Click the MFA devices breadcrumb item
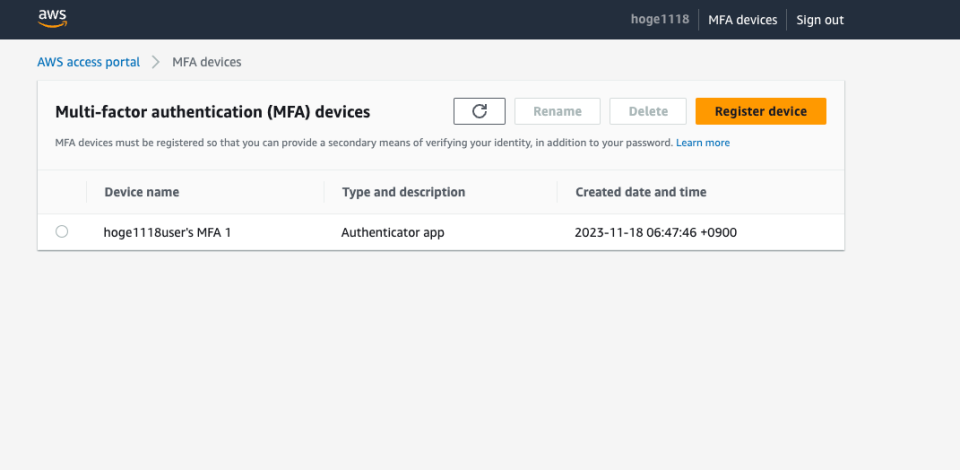960x470 pixels. click(x=207, y=62)
